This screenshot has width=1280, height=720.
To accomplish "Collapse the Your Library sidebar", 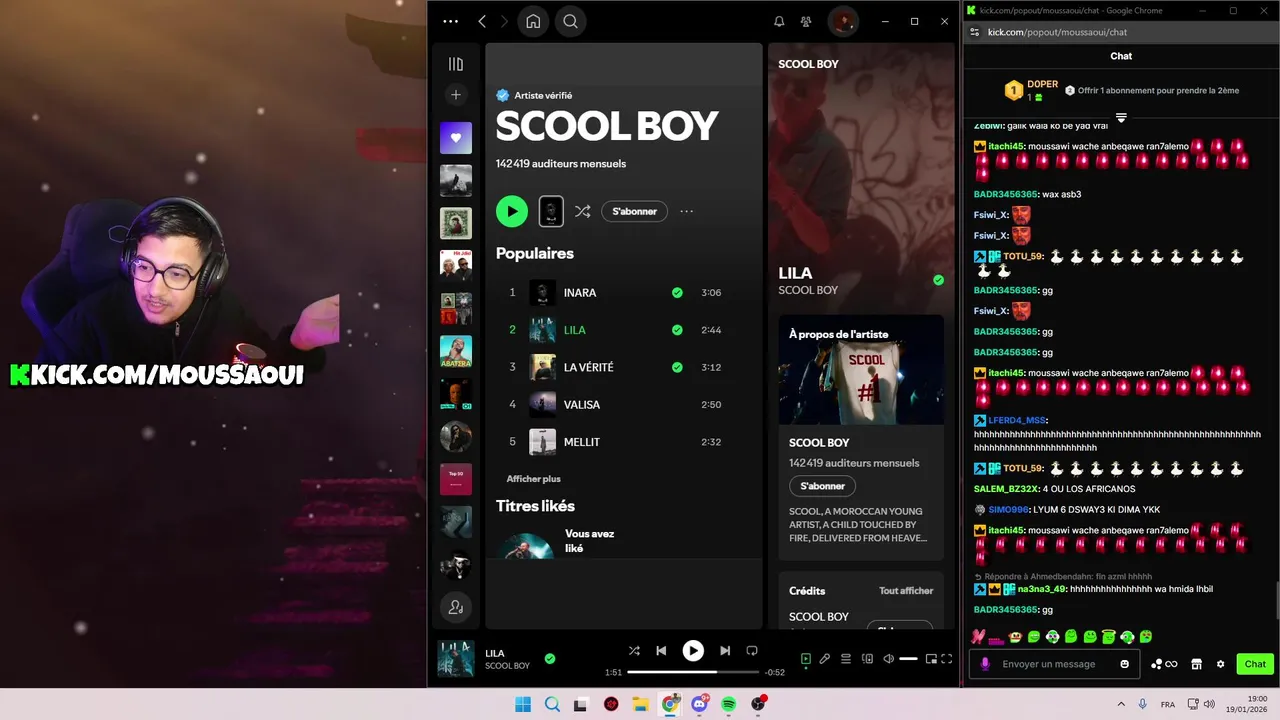I will click(x=456, y=64).
